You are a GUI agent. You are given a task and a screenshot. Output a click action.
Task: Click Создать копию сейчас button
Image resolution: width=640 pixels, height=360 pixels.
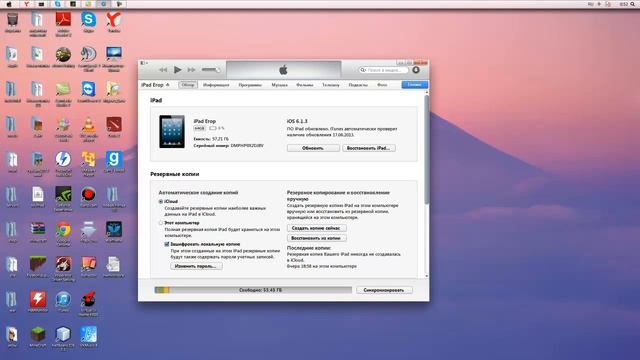click(316, 228)
